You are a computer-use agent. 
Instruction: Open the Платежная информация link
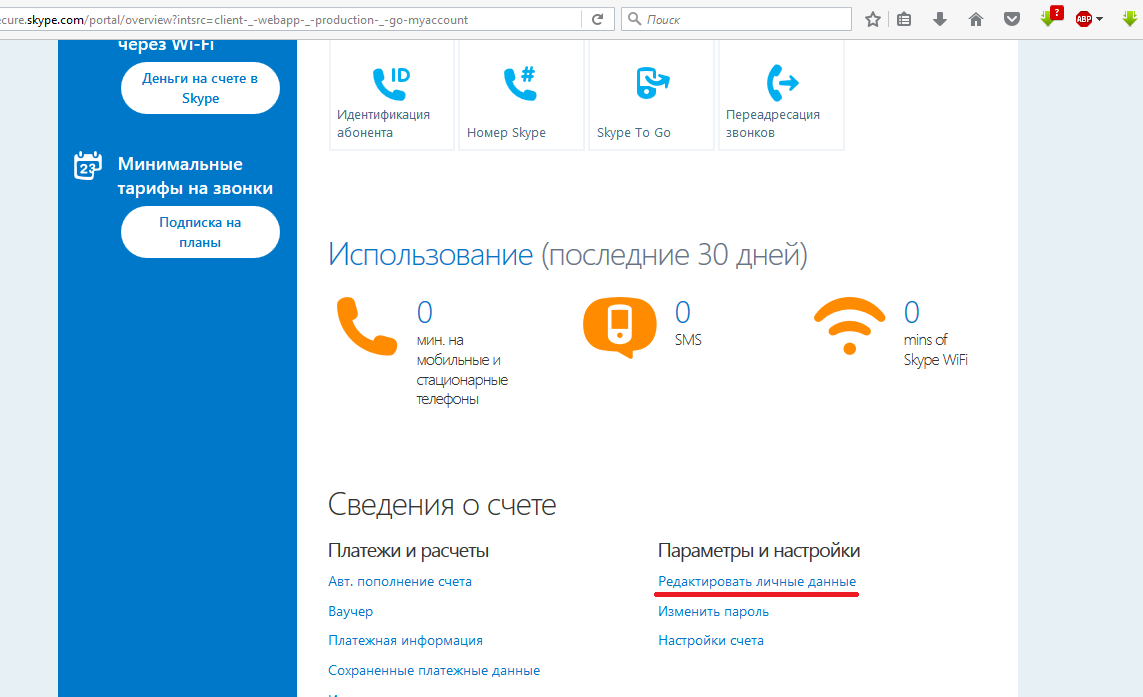[x=405, y=640]
